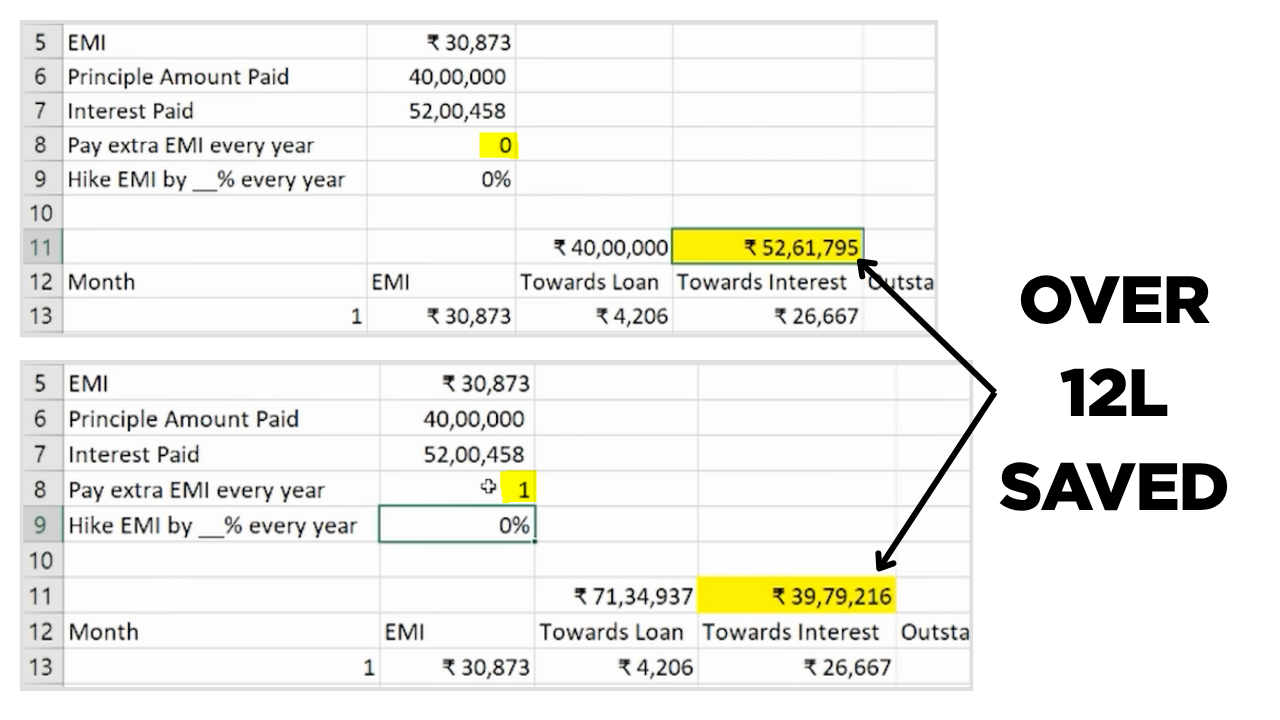Click the ₹4,206 cell in upper table
The height and width of the screenshot is (720, 1280).
click(x=593, y=317)
